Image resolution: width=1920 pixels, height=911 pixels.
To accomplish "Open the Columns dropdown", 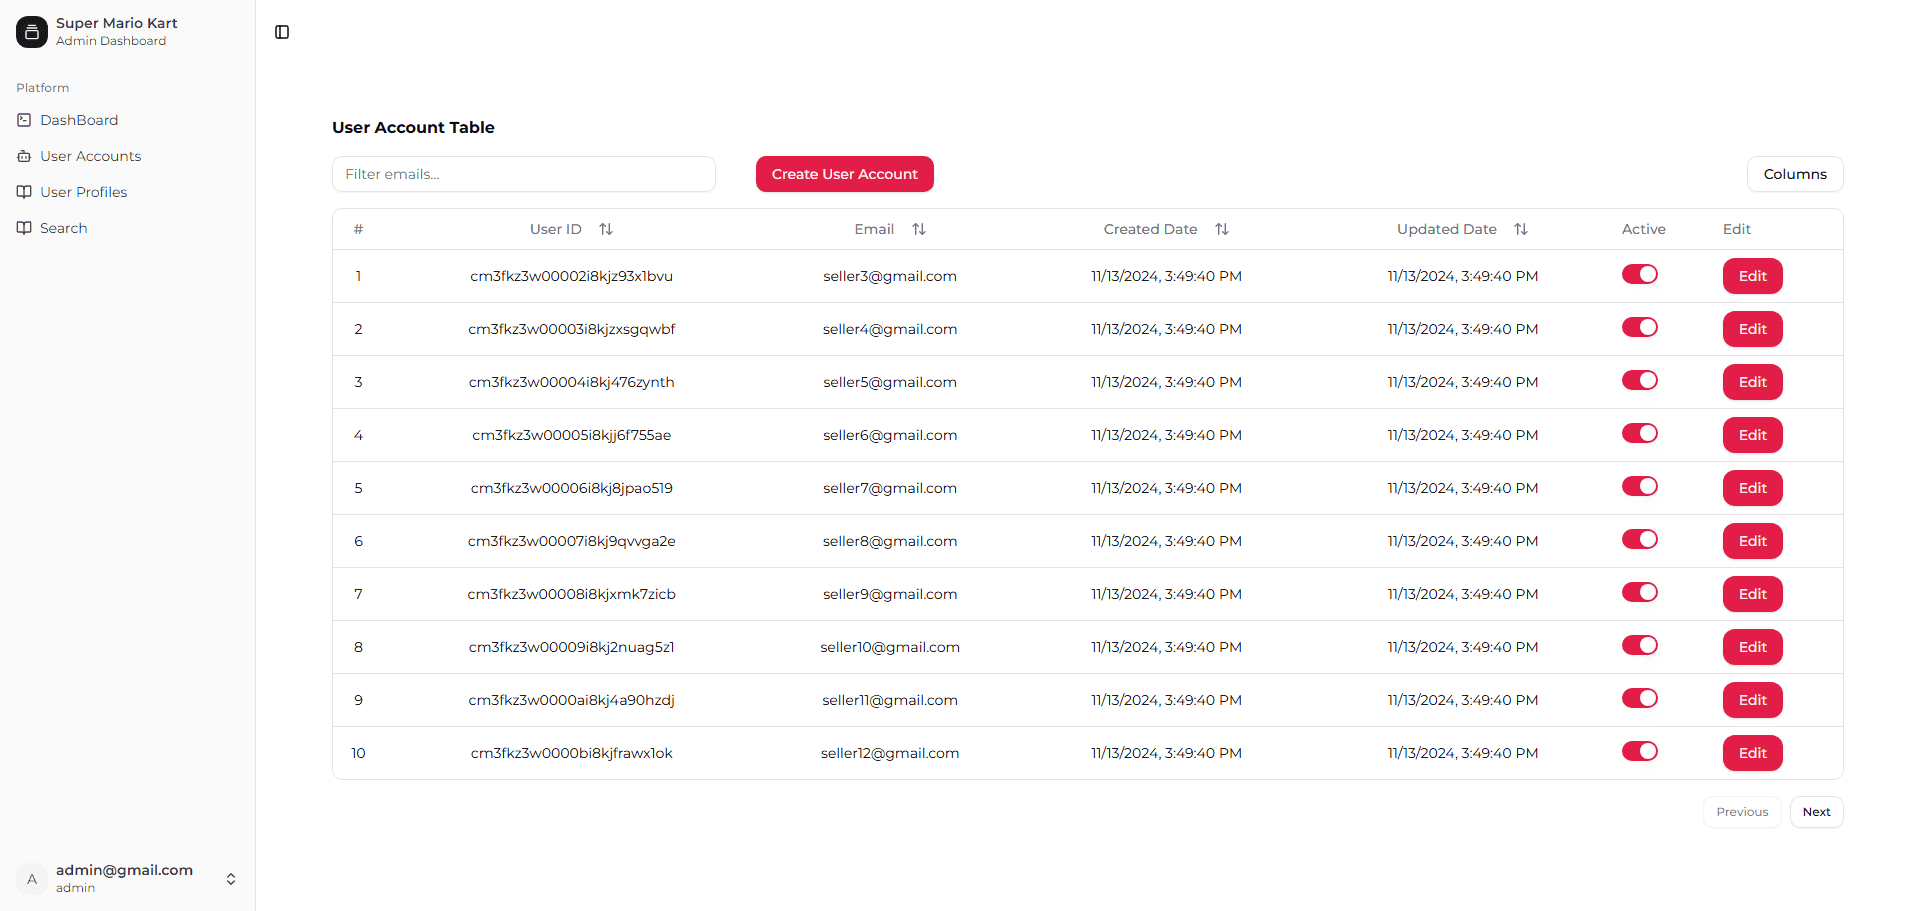I will coord(1795,174).
